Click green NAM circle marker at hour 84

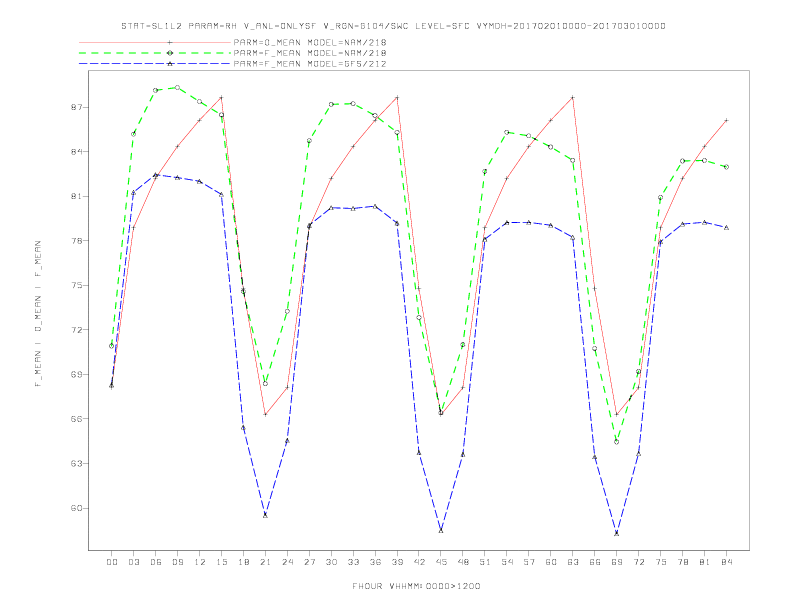point(726,167)
